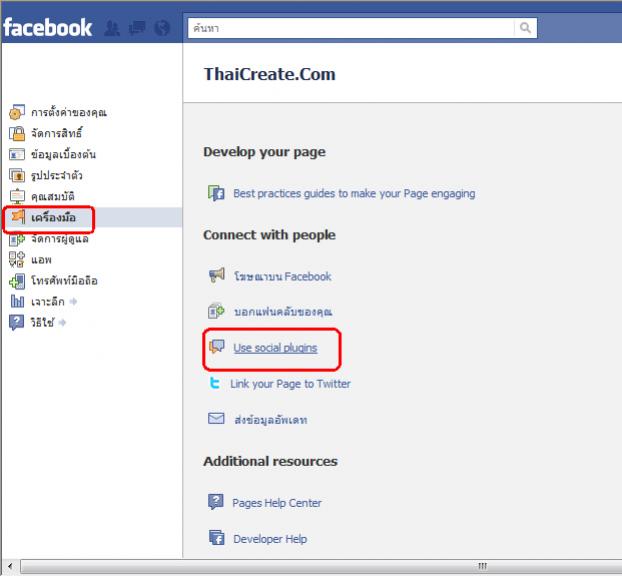Click Pages Help Center question icon
Screen dimensions: 622x576
(216, 502)
